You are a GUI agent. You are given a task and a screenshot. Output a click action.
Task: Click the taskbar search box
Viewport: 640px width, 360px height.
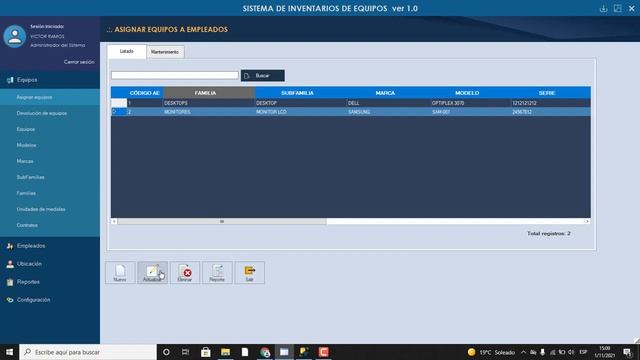click(88, 352)
